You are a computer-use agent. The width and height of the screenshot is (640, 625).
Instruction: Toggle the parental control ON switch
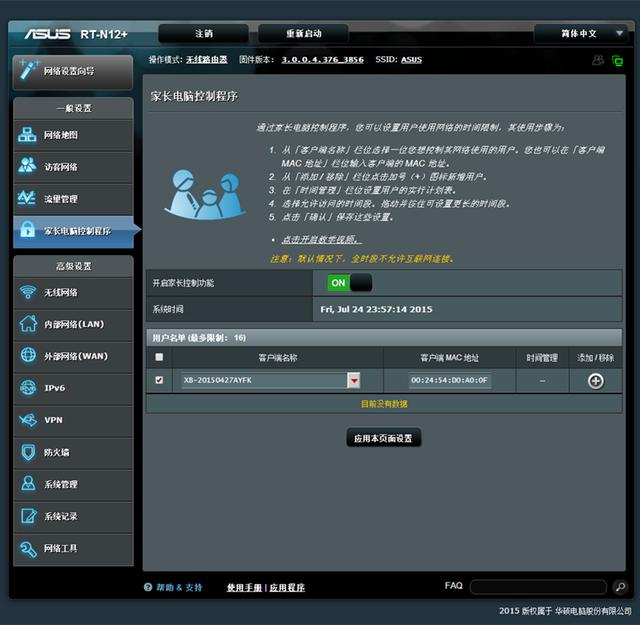[349, 282]
